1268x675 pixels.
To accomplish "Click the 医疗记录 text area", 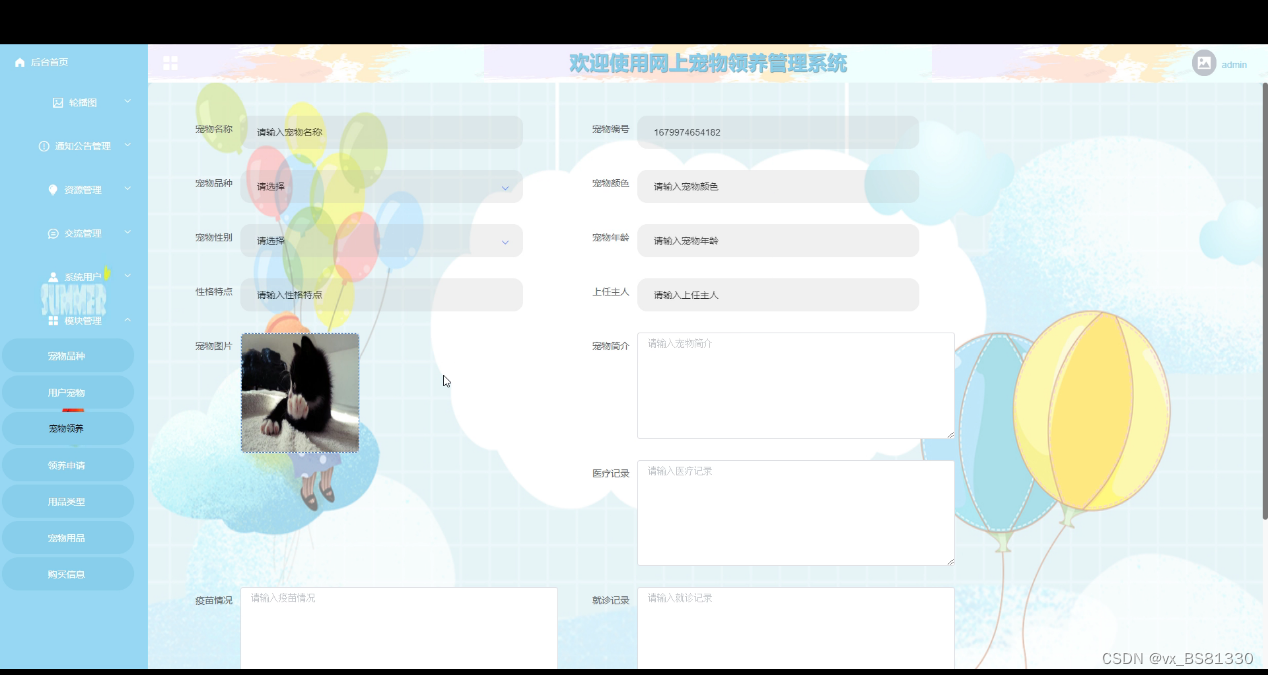I will point(796,513).
